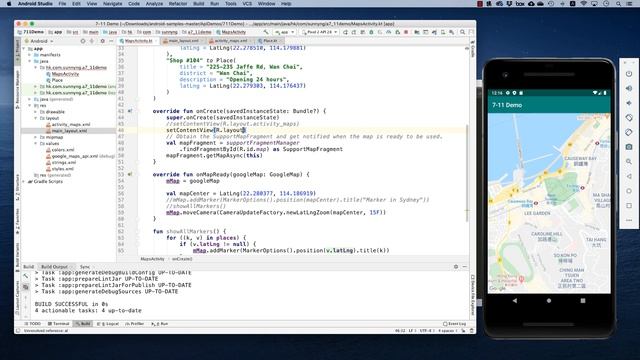Toggle the Gradle side panel button
Image resolution: width=640 pixels, height=360 pixels.
[473, 49]
